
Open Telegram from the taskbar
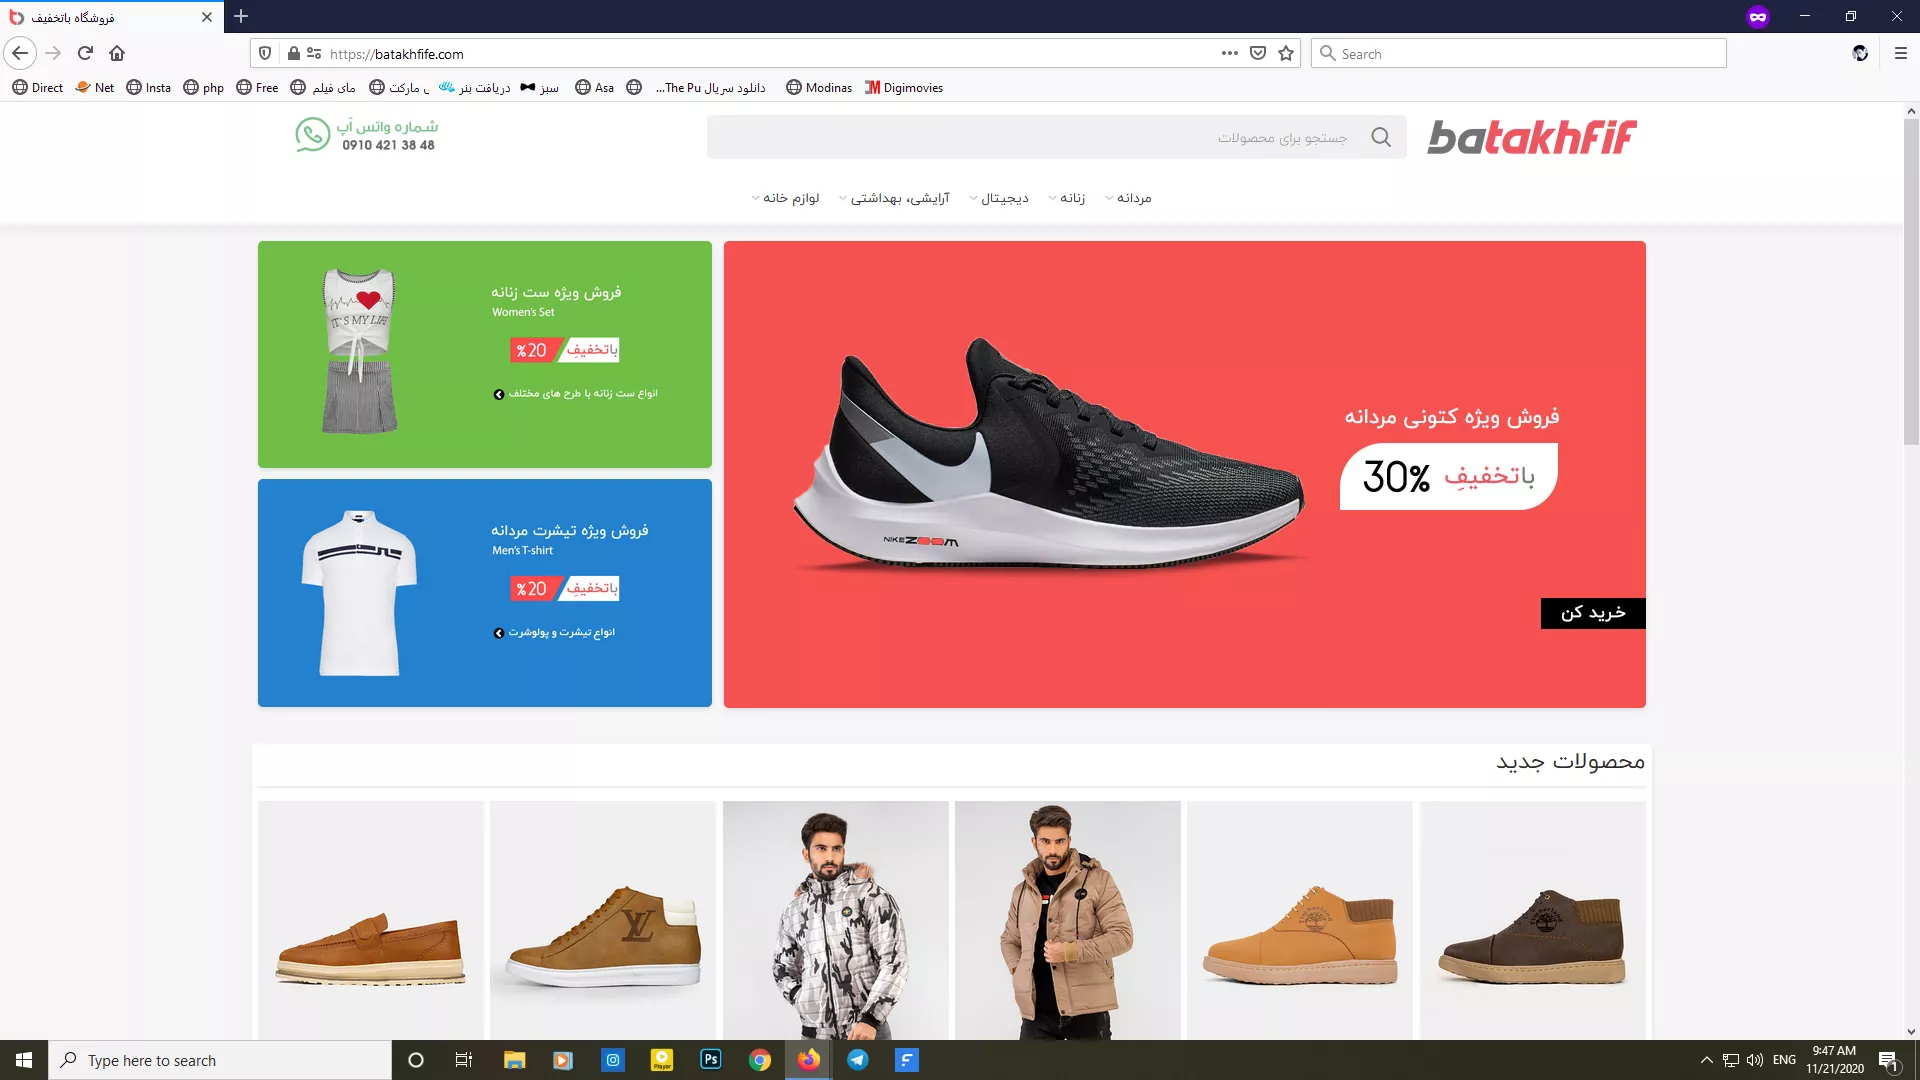[x=857, y=1060]
